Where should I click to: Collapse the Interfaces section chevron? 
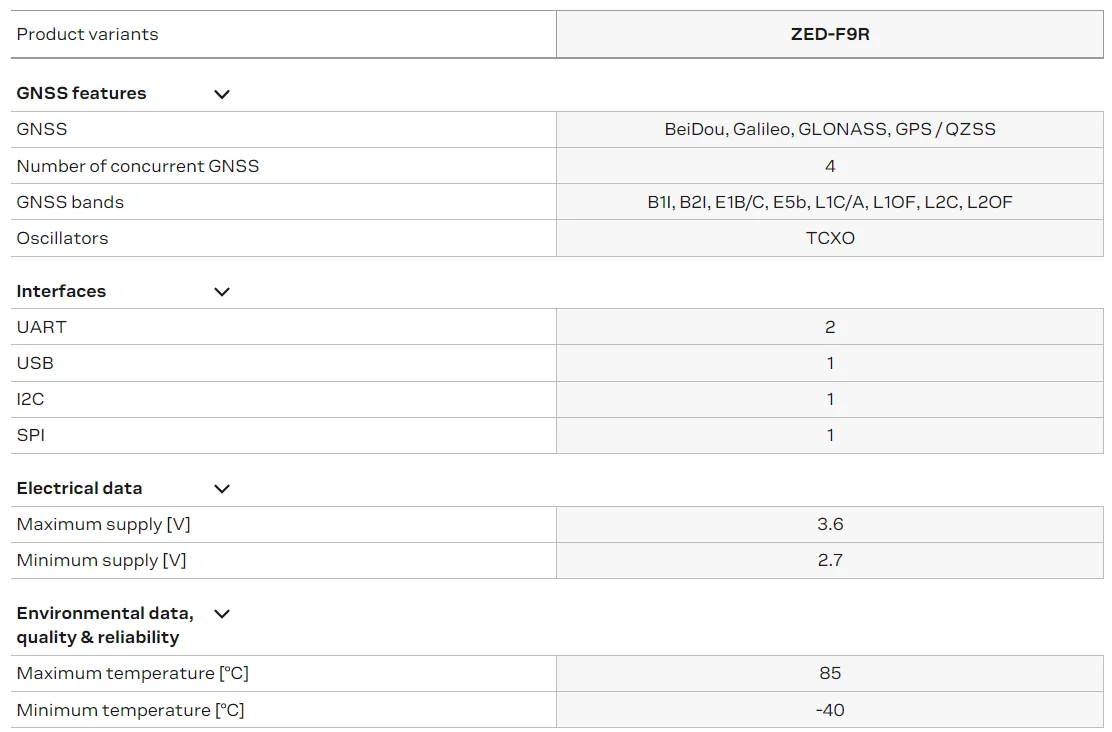click(x=222, y=292)
